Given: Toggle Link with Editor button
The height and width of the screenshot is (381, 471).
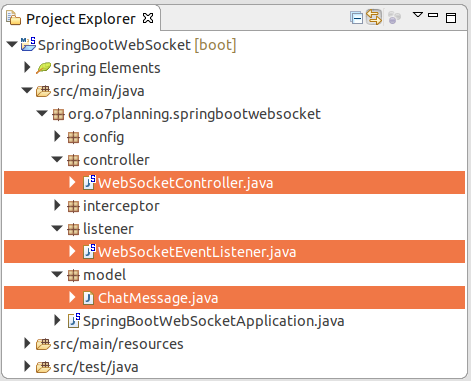Looking at the screenshot, I should (374, 17).
